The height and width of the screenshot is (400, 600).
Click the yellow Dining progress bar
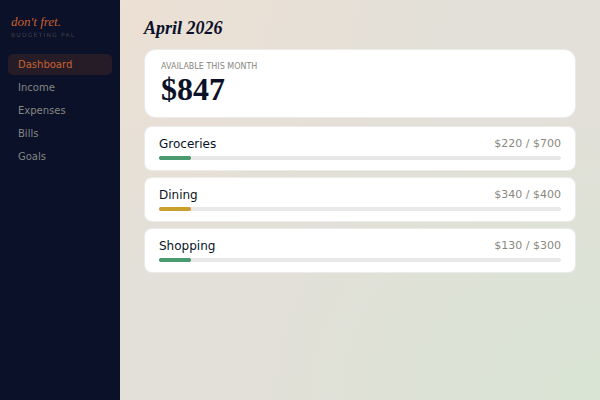pos(175,209)
